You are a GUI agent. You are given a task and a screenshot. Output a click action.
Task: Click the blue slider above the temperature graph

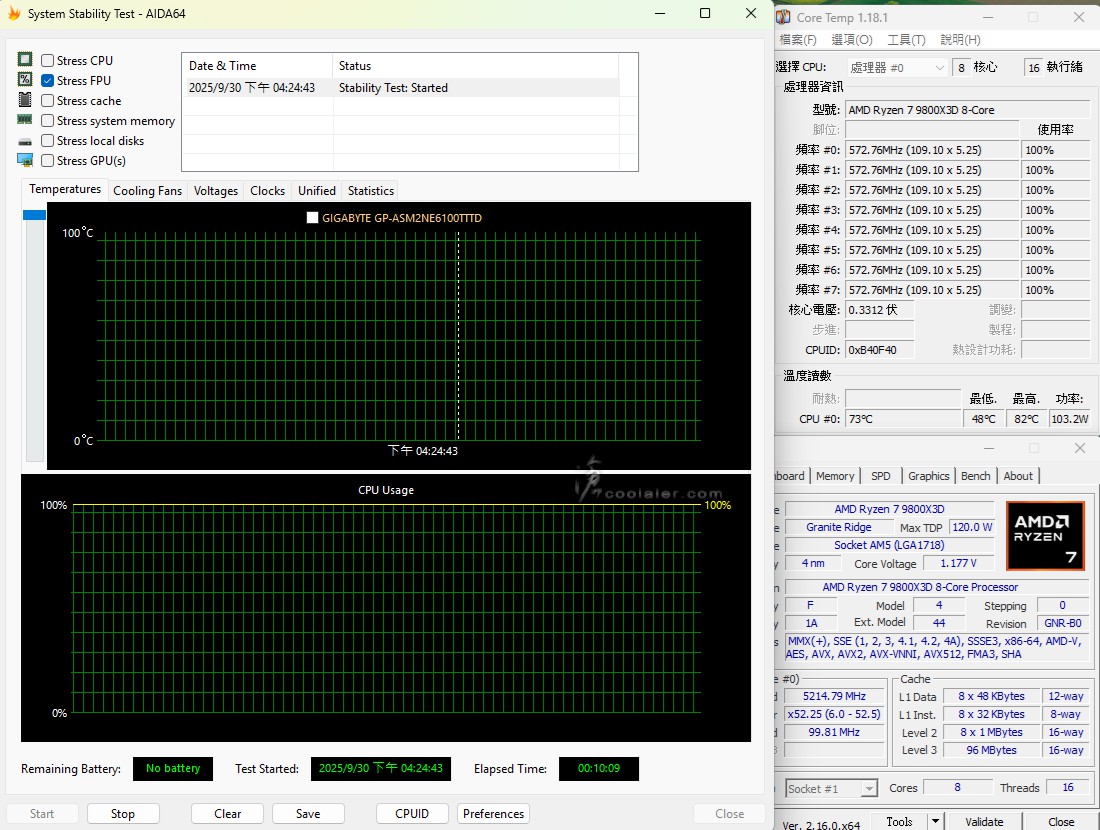(34, 215)
